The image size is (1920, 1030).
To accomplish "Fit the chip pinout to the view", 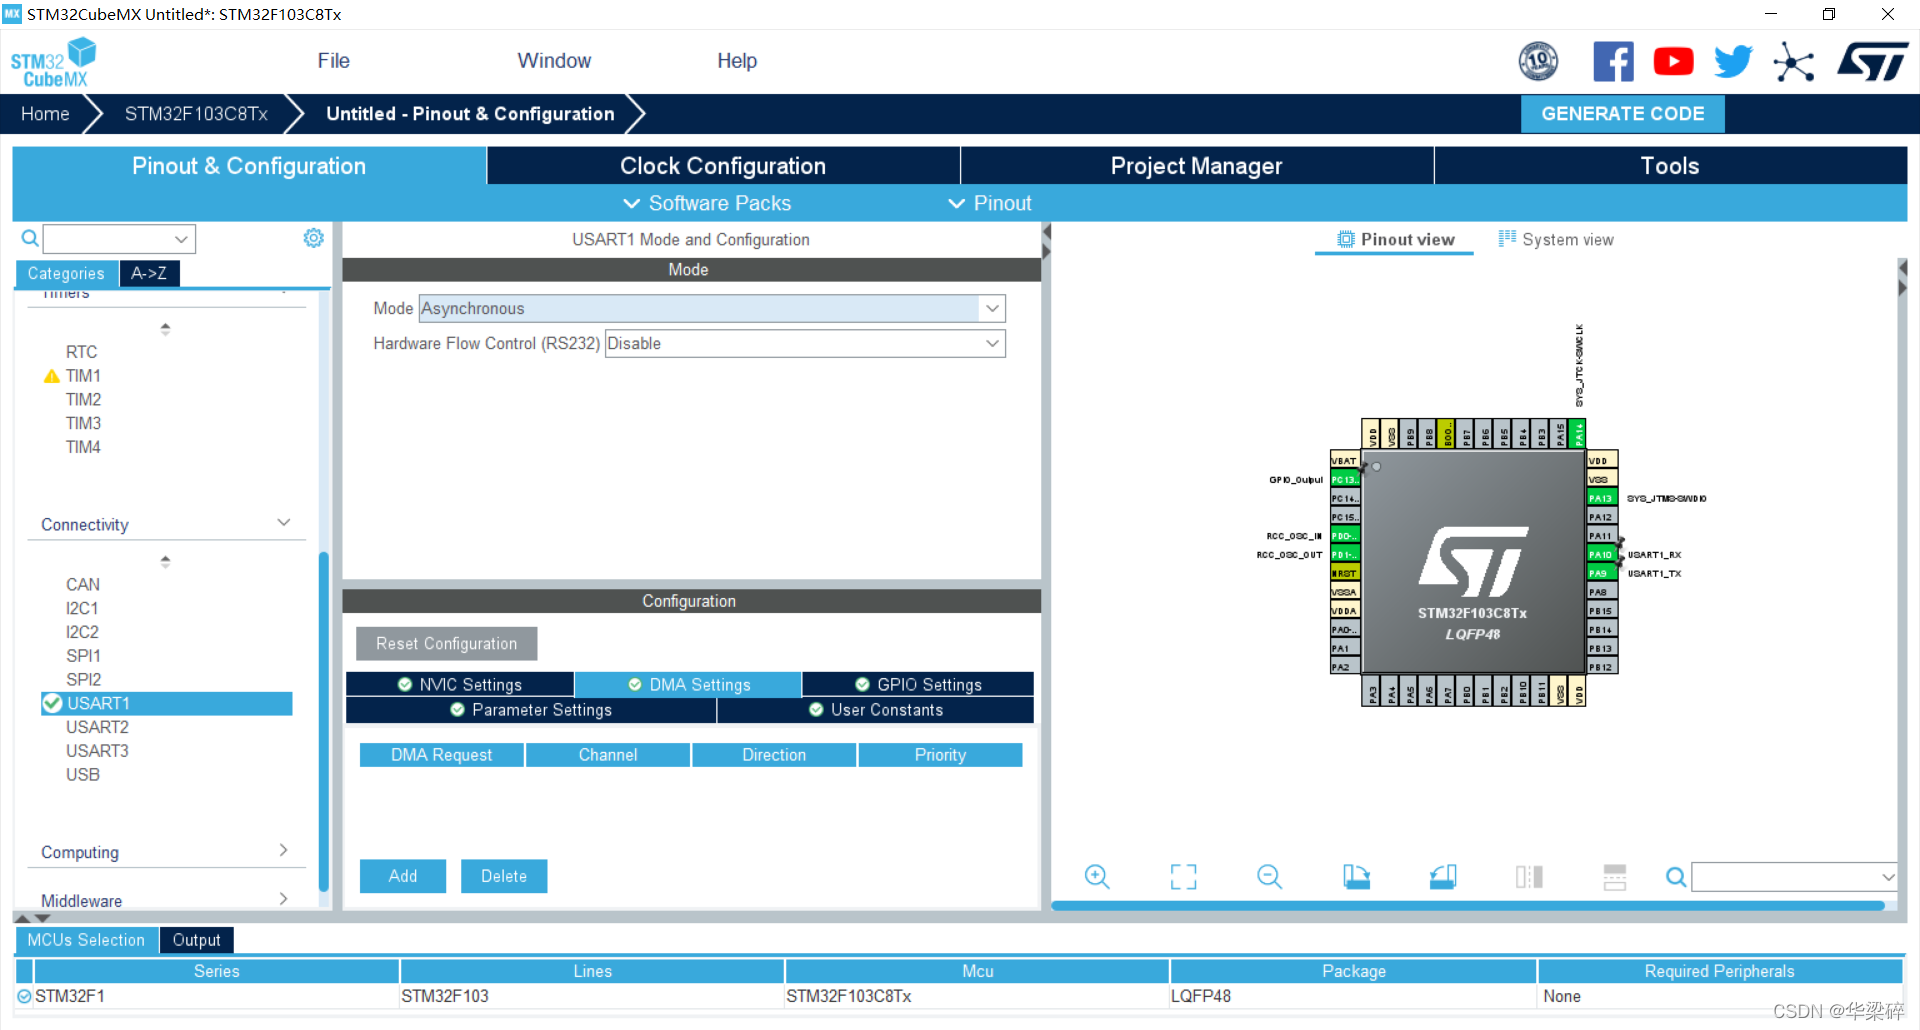I will point(1183,877).
